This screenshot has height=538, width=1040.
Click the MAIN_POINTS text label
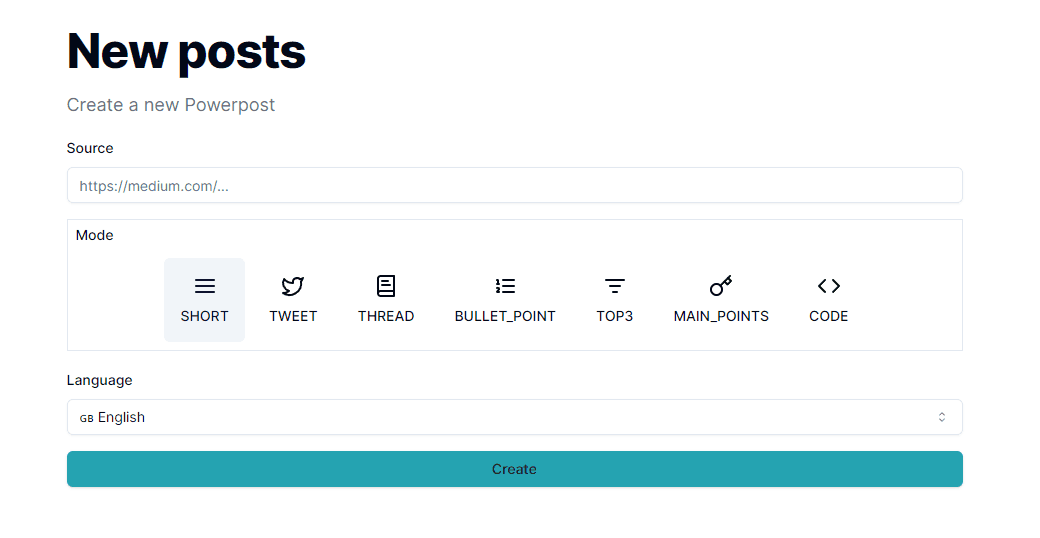[721, 316]
